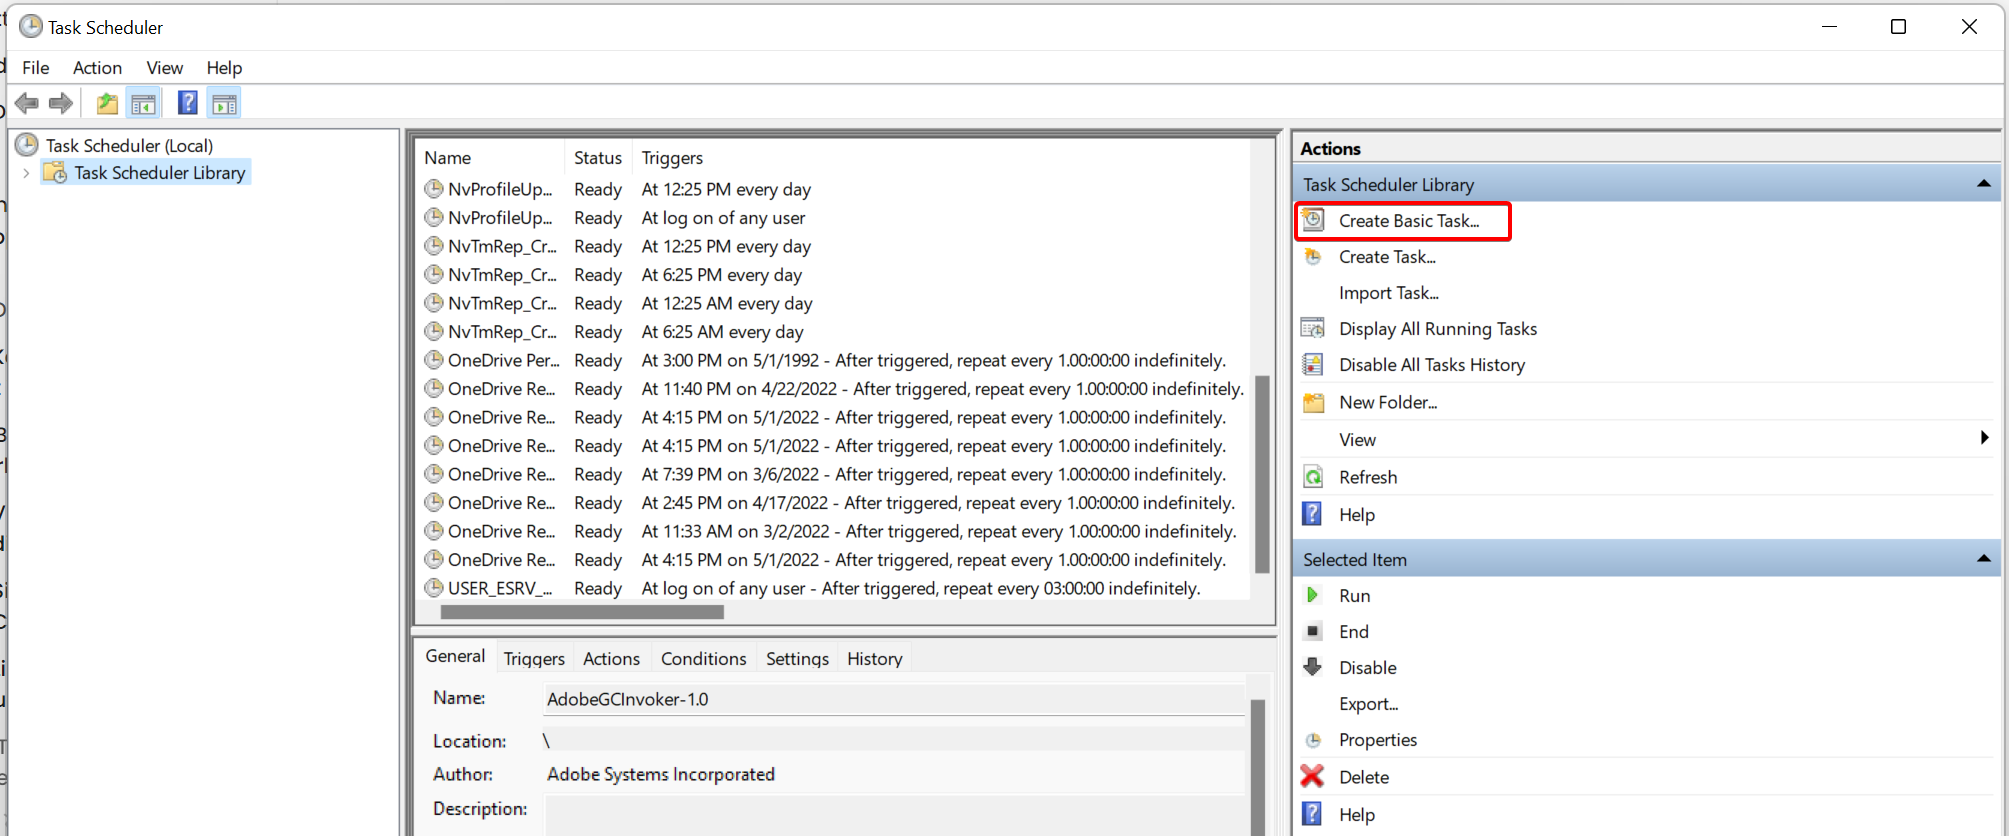Click the Show/Hide Action Pane toolbar icon
2009x836 pixels.
point(224,103)
